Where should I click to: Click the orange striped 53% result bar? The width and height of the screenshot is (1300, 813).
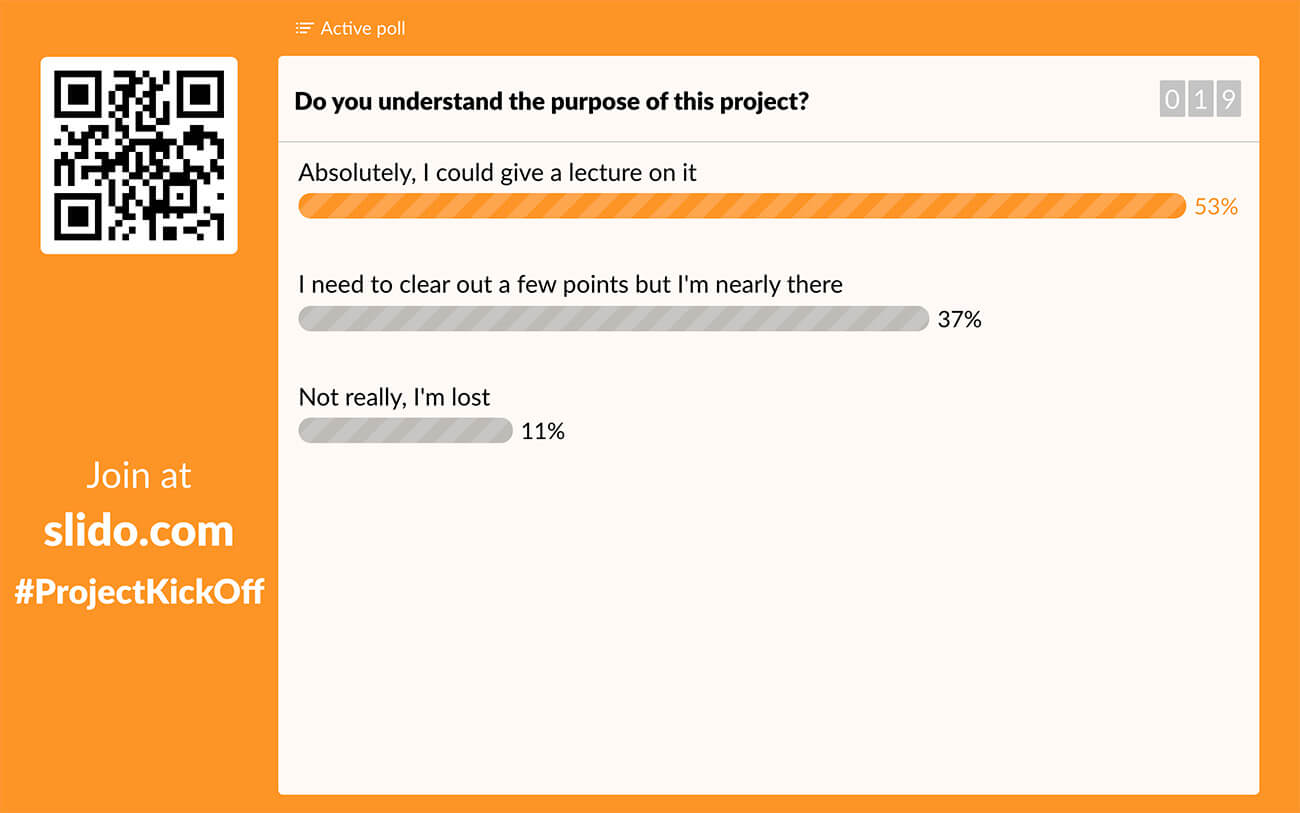click(x=741, y=206)
